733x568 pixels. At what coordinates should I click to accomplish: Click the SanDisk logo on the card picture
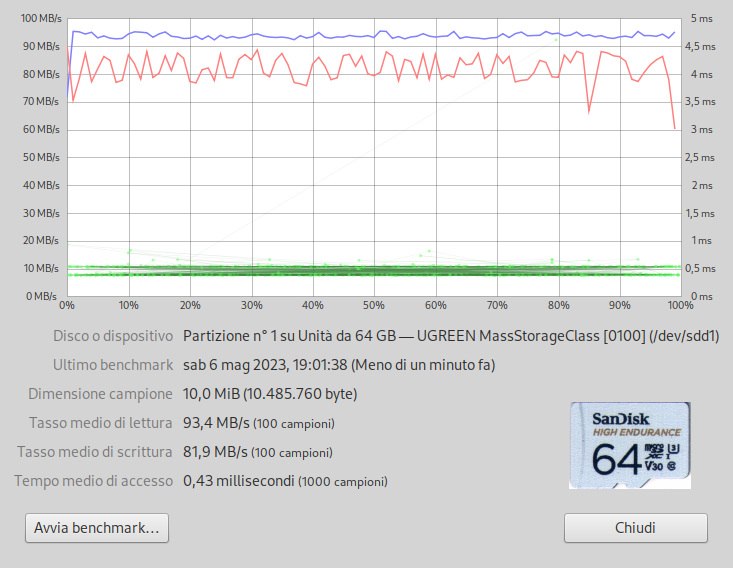coord(621,418)
